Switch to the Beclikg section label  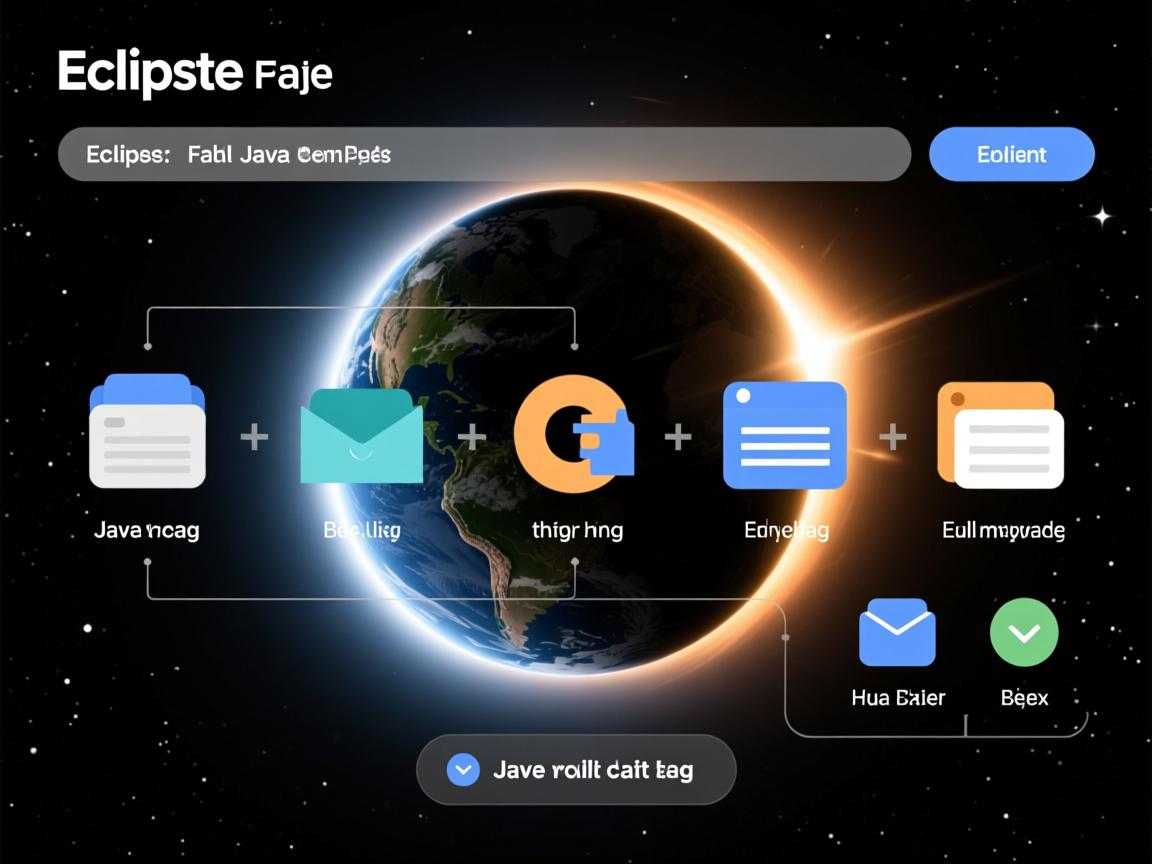click(362, 529)
